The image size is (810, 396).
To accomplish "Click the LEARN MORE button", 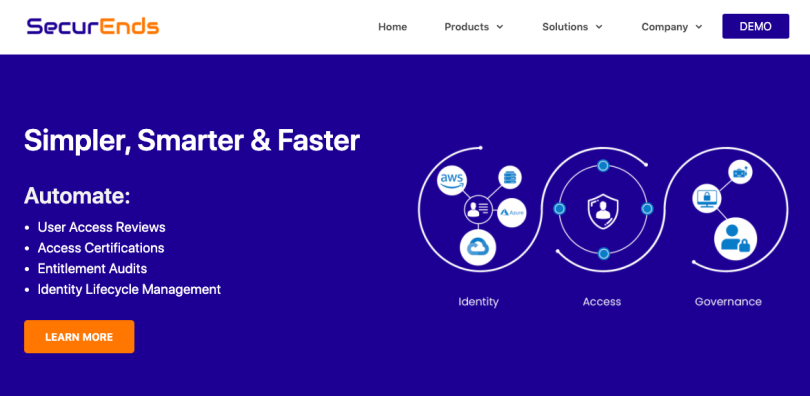I will point(79,337).
